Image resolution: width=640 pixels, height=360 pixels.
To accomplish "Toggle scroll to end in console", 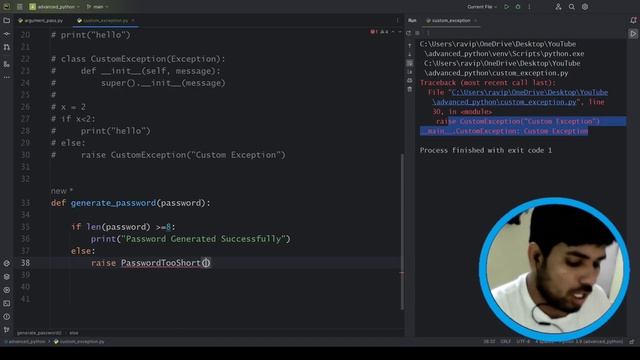I will pos(410,72).
